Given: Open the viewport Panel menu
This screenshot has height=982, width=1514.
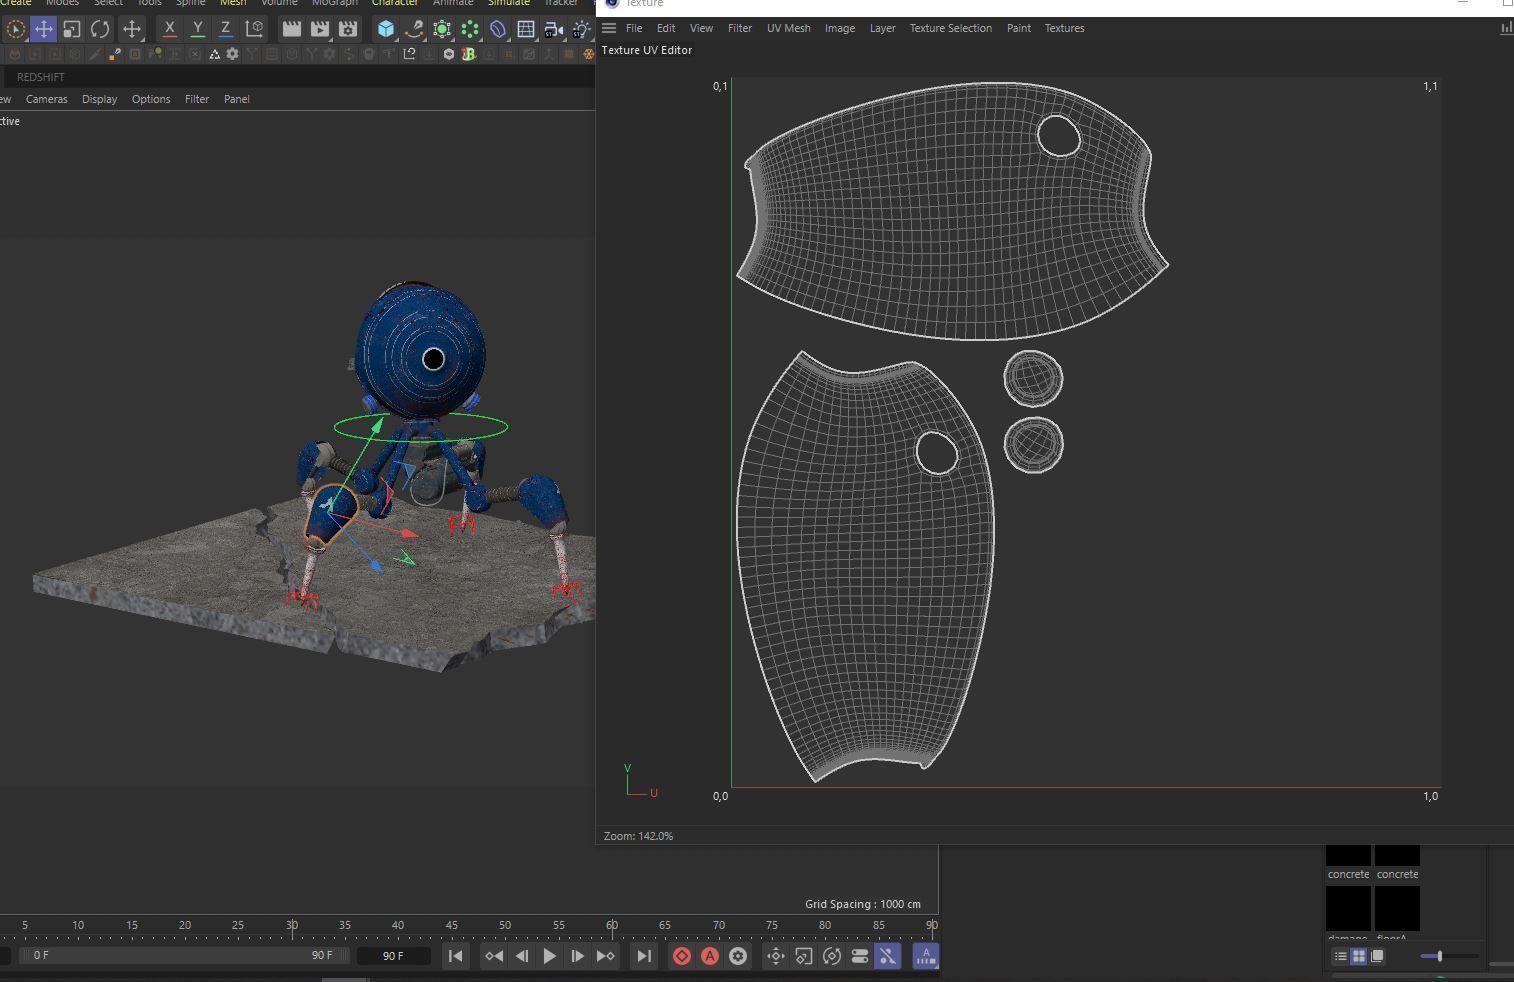Looking at the screenshot, I should (237, 99).
